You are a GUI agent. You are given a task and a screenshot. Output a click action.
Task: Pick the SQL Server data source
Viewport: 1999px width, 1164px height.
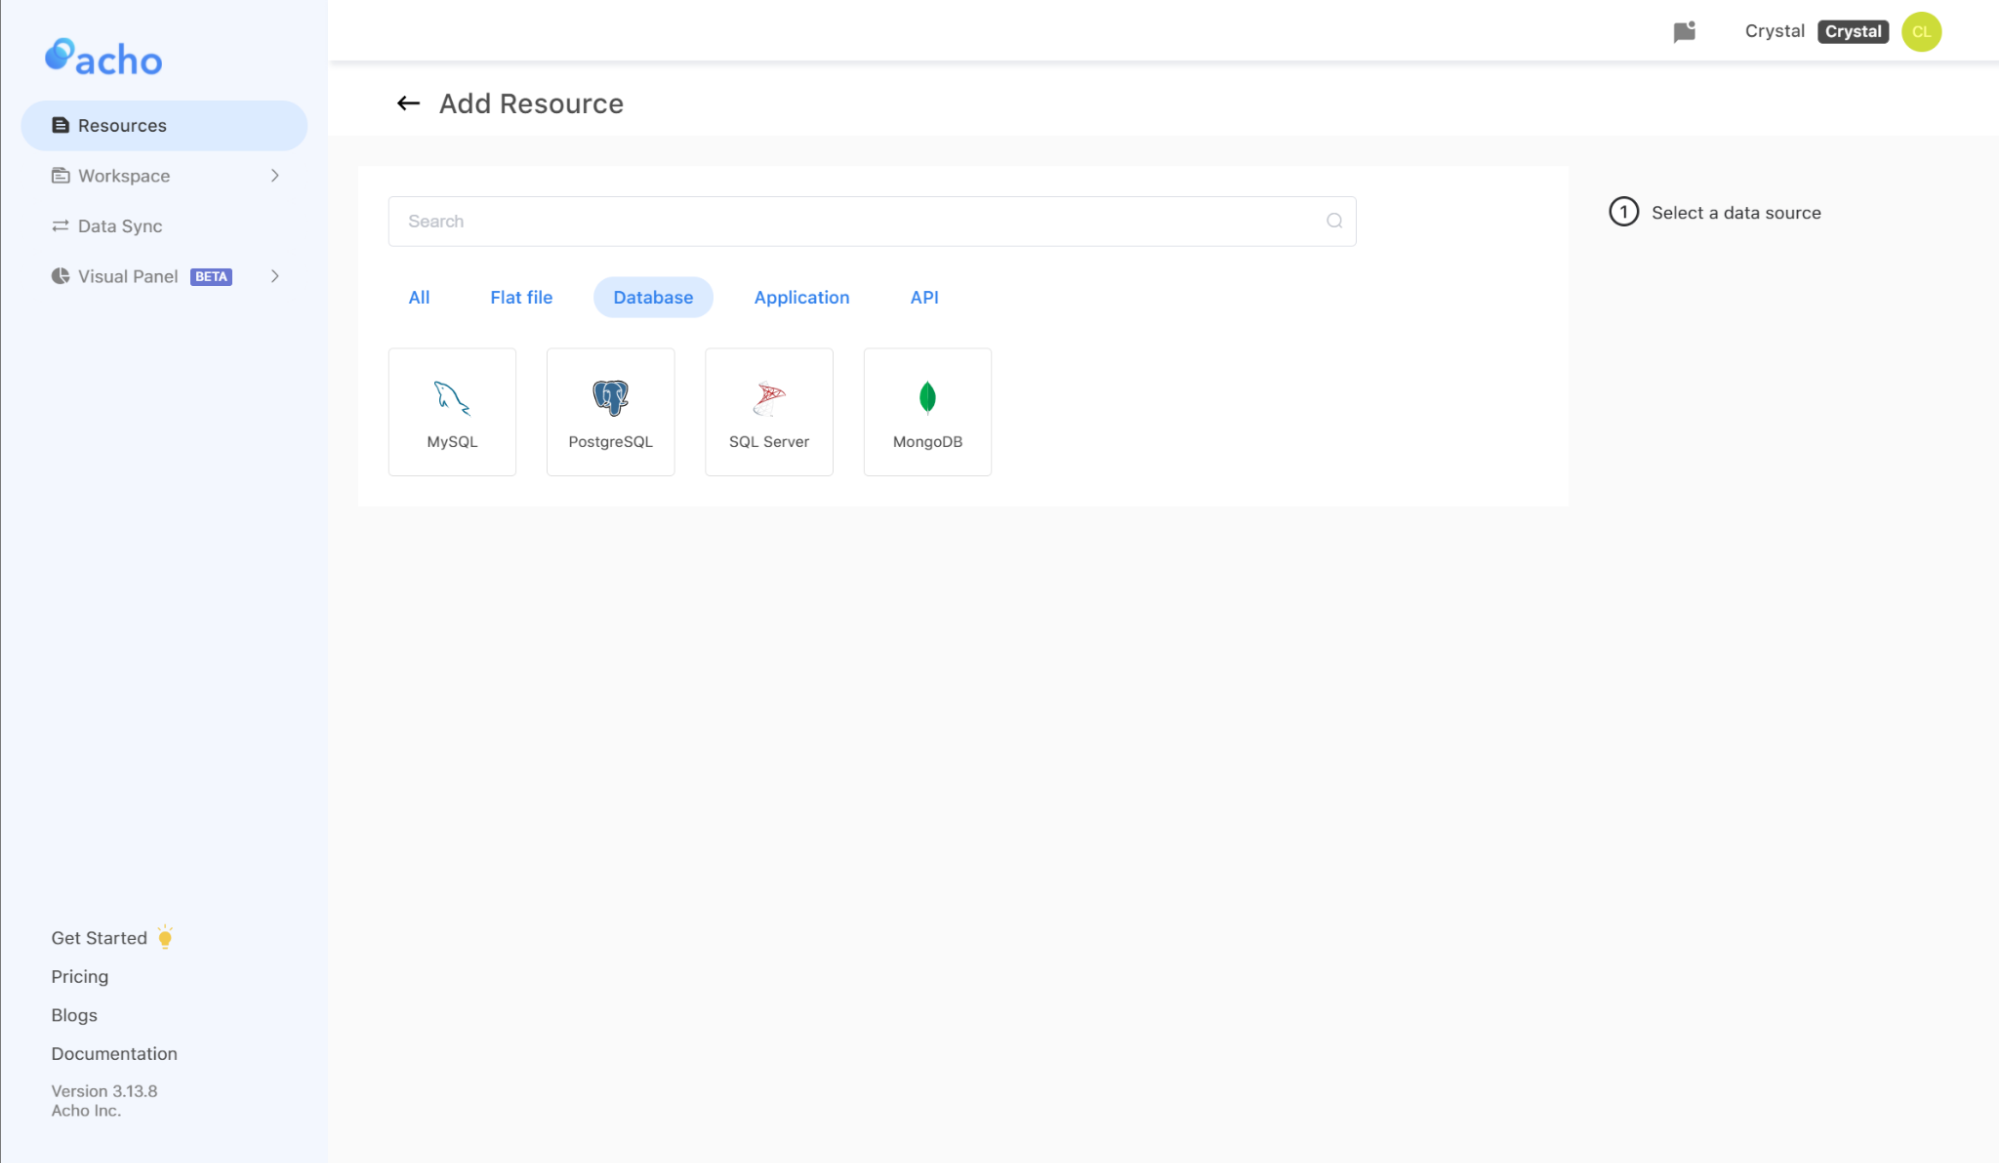(x=768, y=412)
